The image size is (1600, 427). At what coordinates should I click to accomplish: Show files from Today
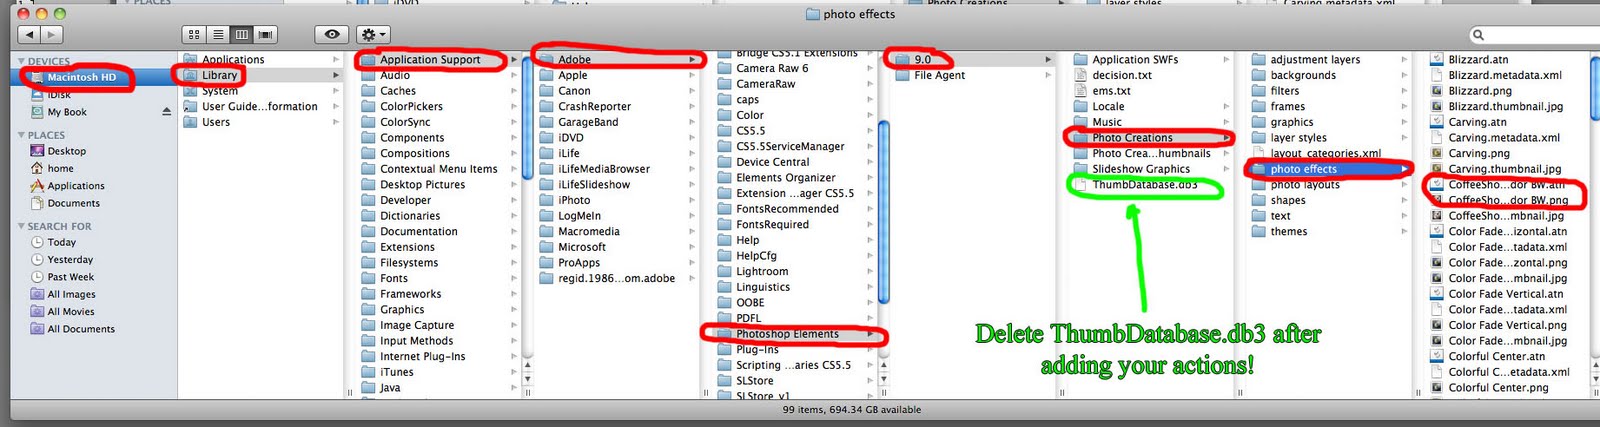click(61, 242)
